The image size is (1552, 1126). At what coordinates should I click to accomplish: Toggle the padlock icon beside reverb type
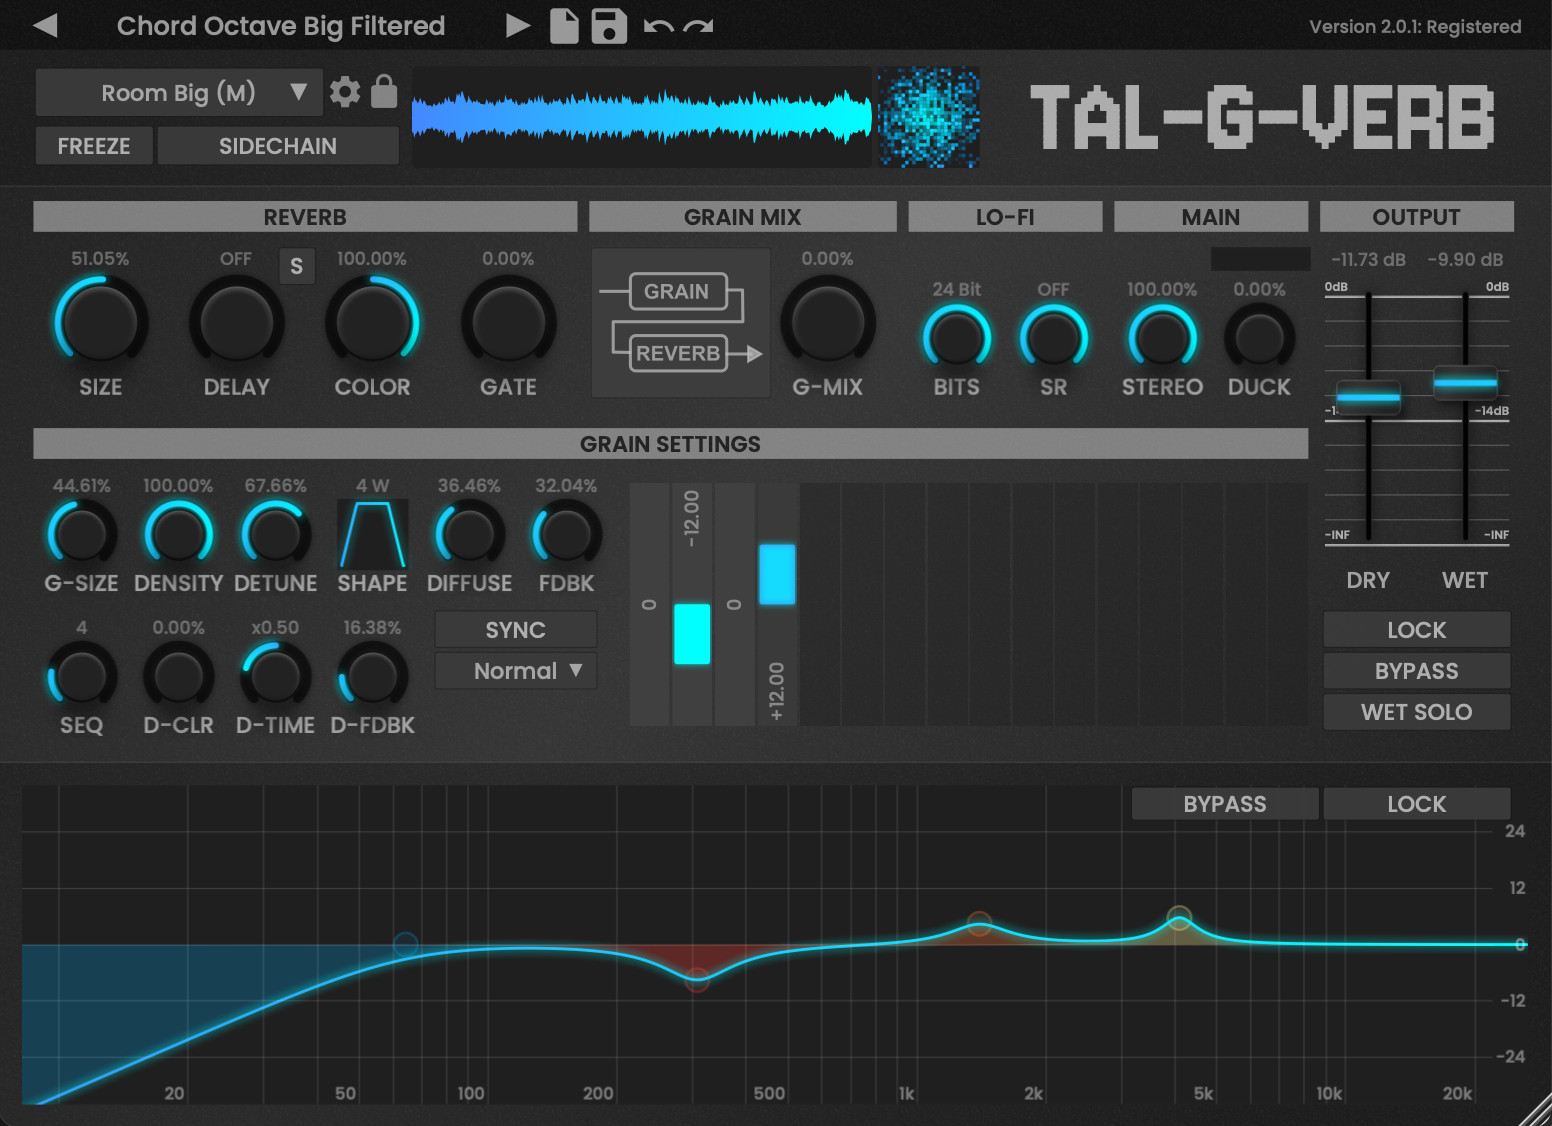384,91
